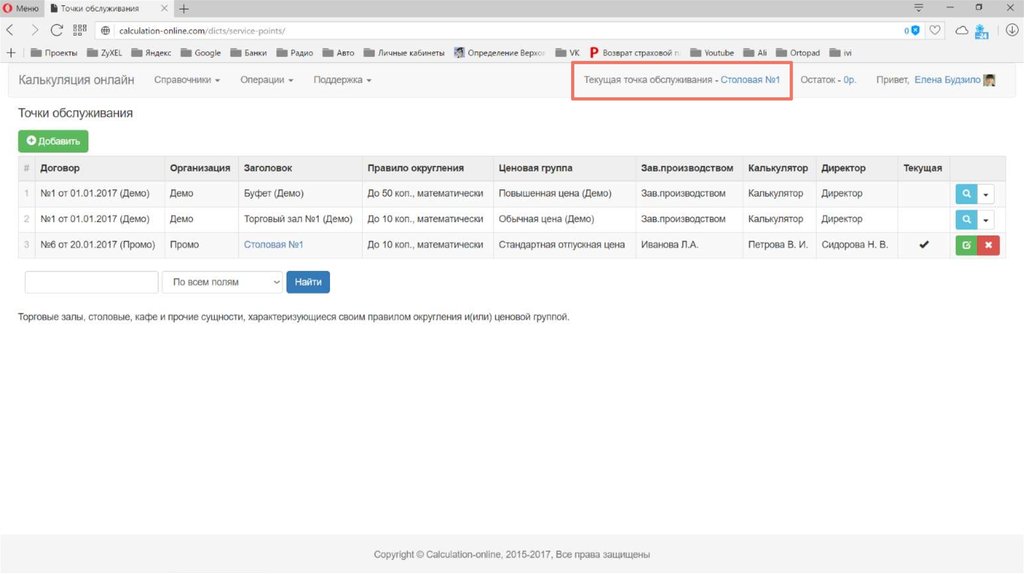Image resolution: width=1024 pixels, height=574 pixels.
Task: Open the Столовая №1 link in table
Action: [273, 245]
